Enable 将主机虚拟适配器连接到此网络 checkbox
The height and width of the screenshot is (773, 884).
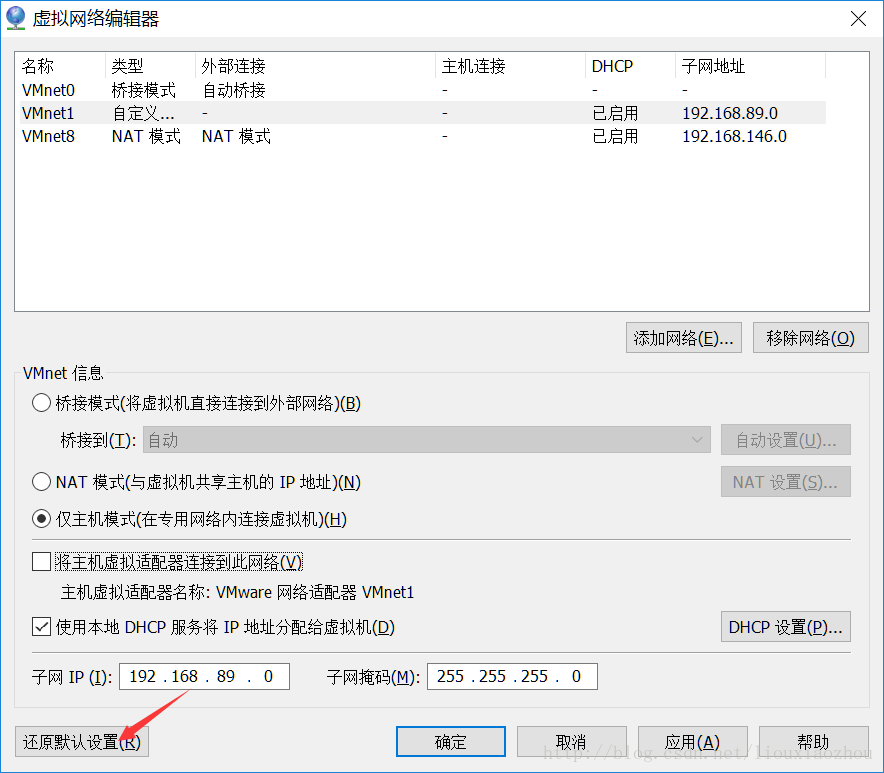pyautogui.click(x=41, y=562)
